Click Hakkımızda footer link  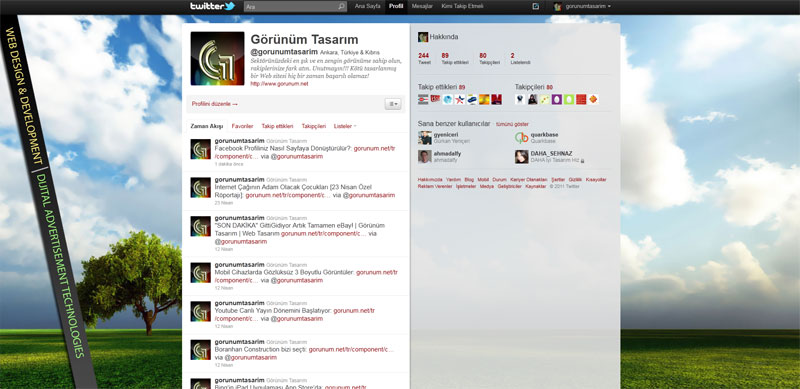[430, 180]
